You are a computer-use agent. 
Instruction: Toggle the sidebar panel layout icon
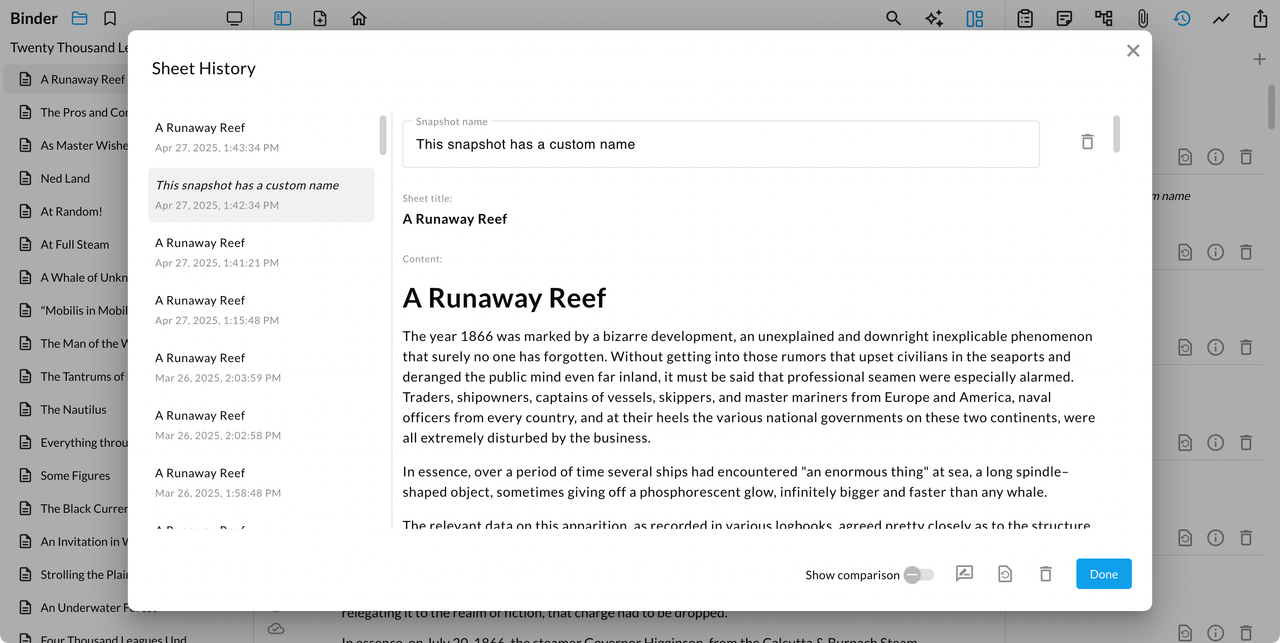tap(282, 18)
